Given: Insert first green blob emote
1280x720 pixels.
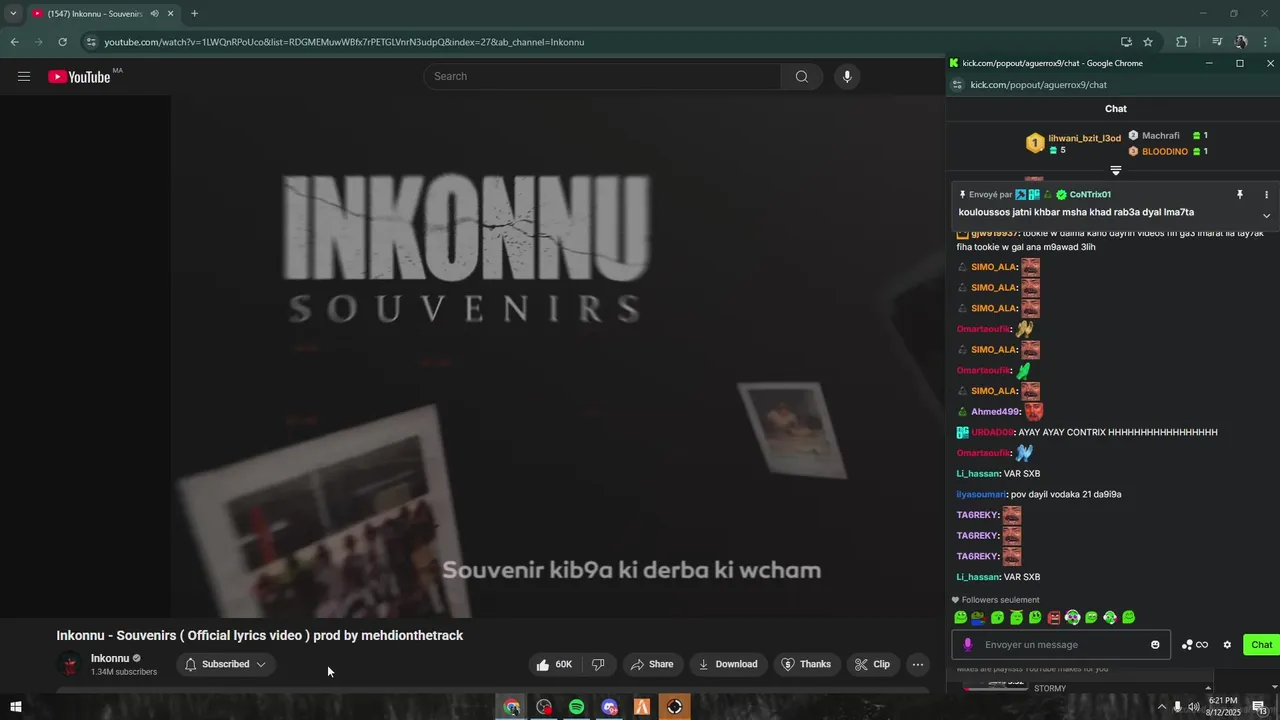Looking at the screenshot, I should [x=960, y=618].
